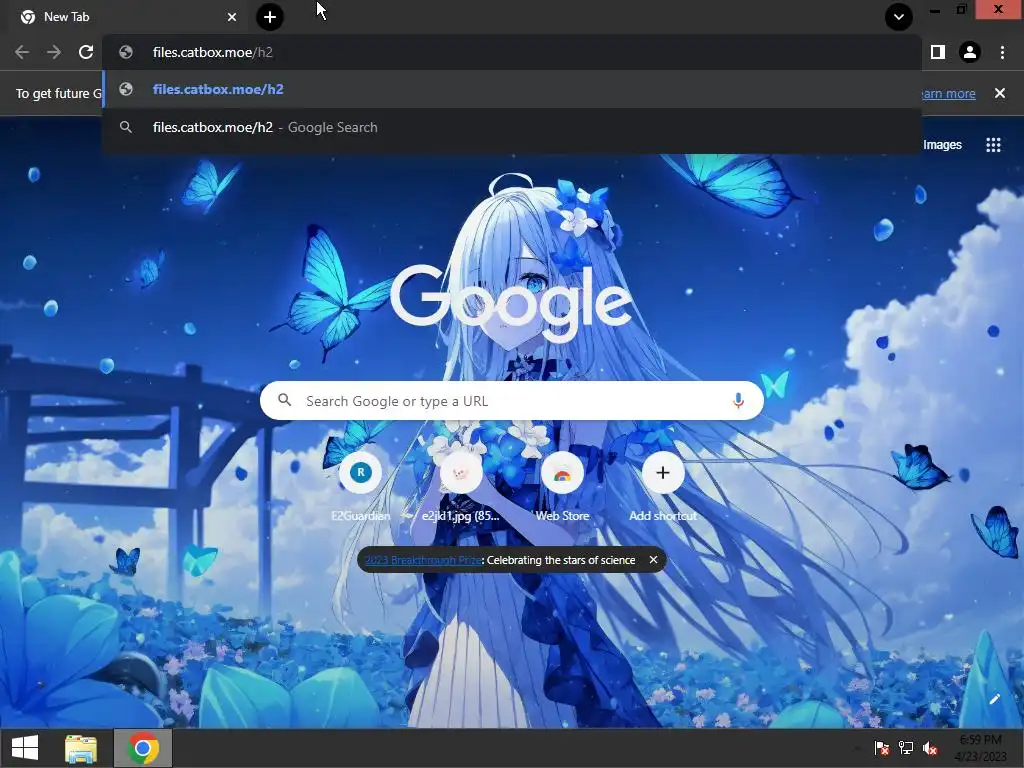Click the taskbar clock showing 6:59 PM
This screenshot has height=768, width=1024.
(x=981, y=748)
